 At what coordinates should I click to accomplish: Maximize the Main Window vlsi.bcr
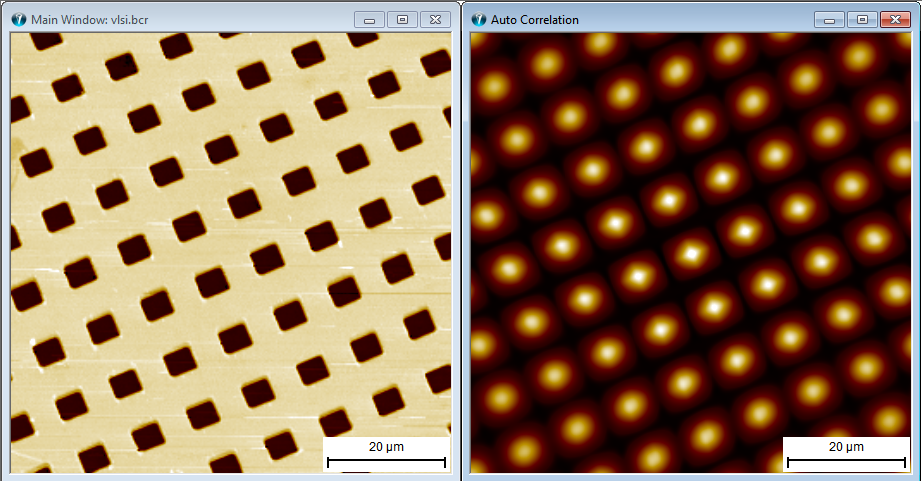click(x=402, y=19)
